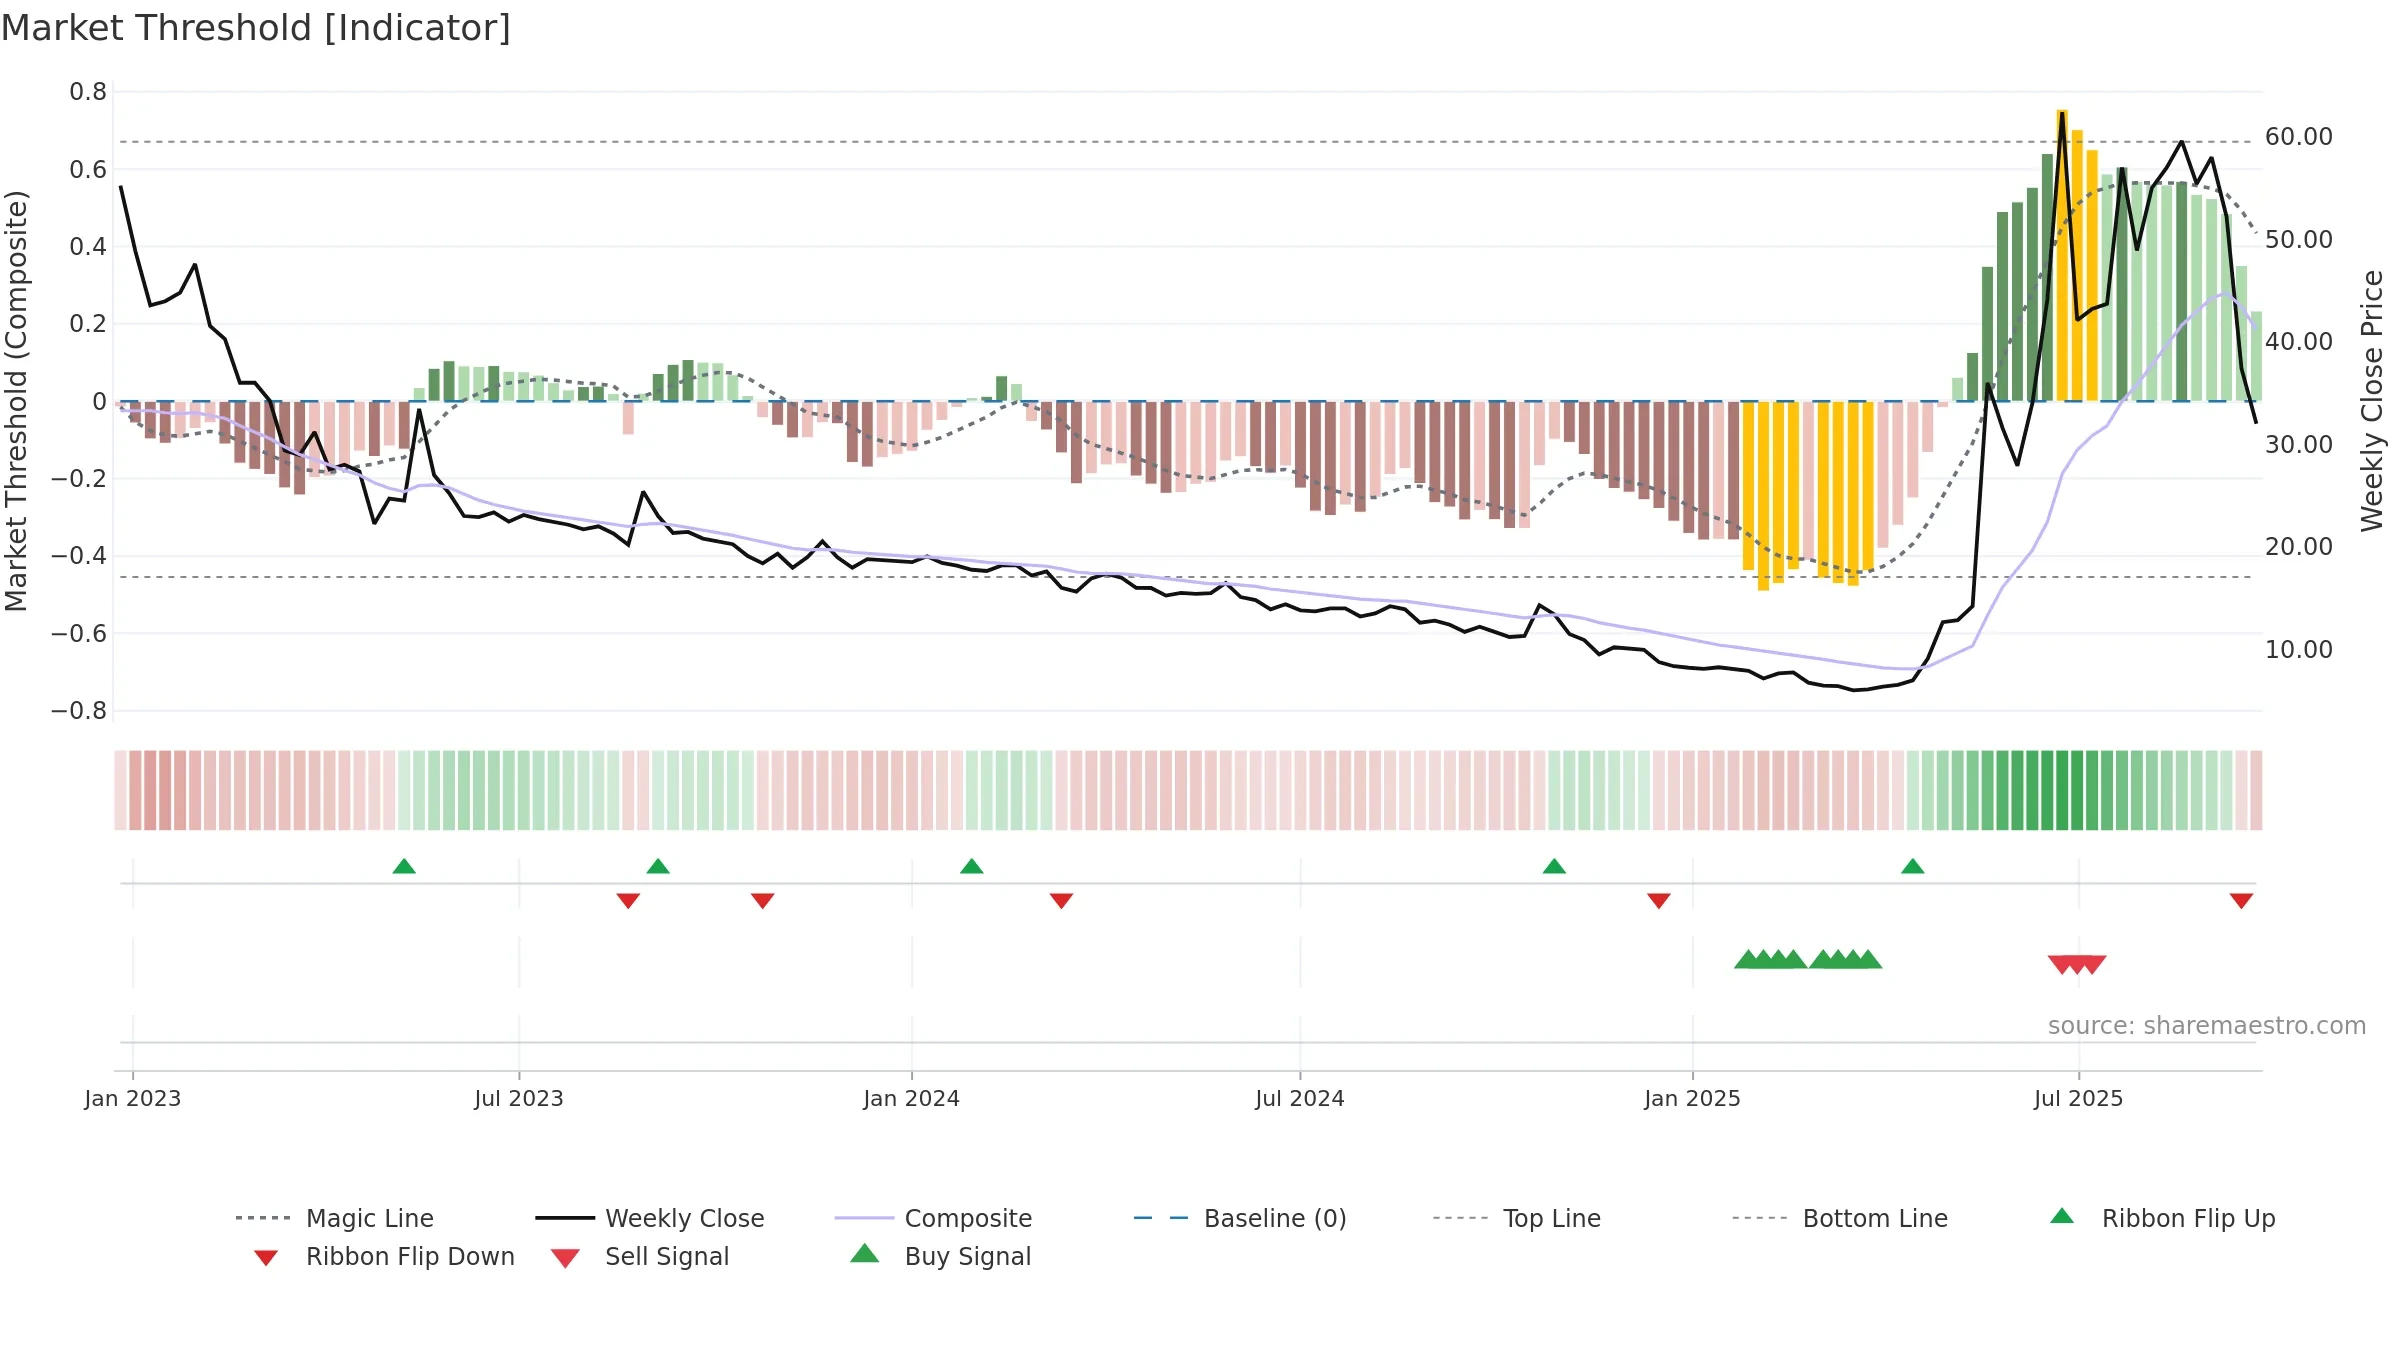Toggle the Bottom Line legend entry

tap(1840, 1218)
